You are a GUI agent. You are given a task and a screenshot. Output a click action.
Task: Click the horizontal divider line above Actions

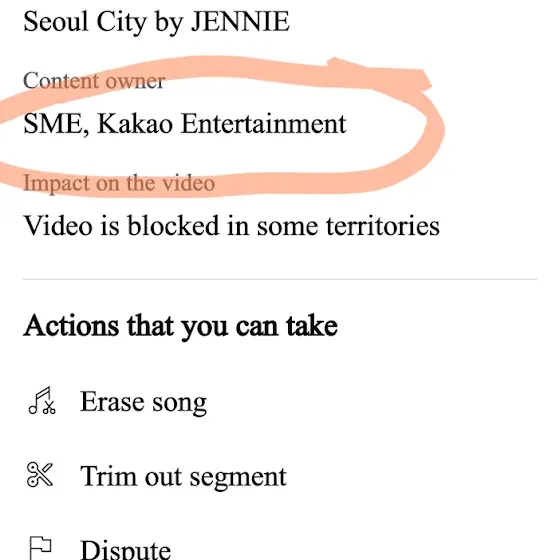tap(280, 279)
